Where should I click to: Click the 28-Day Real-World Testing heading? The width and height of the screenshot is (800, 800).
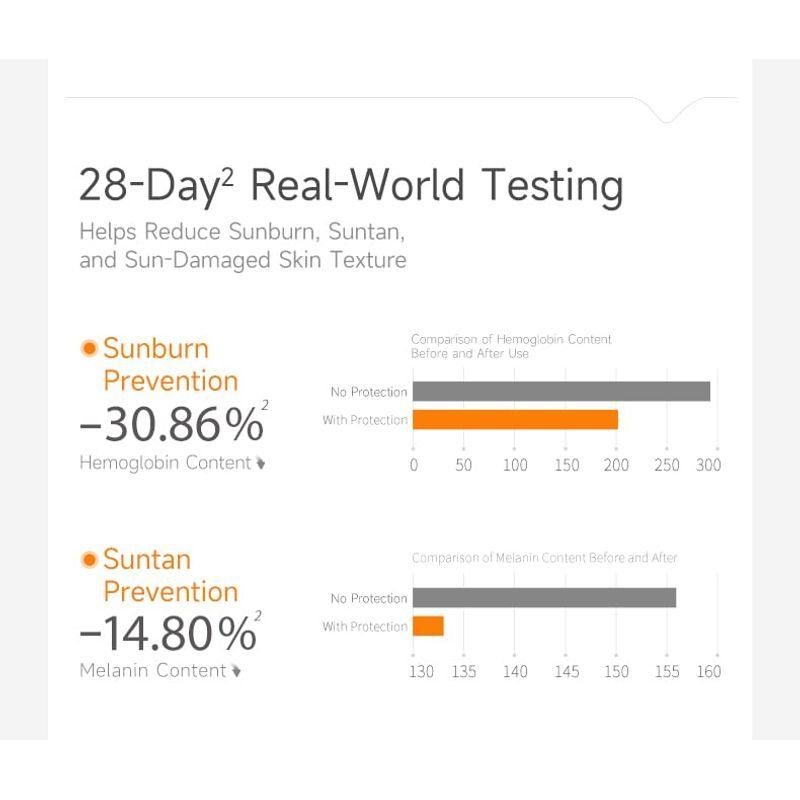(x=350, y=187)
